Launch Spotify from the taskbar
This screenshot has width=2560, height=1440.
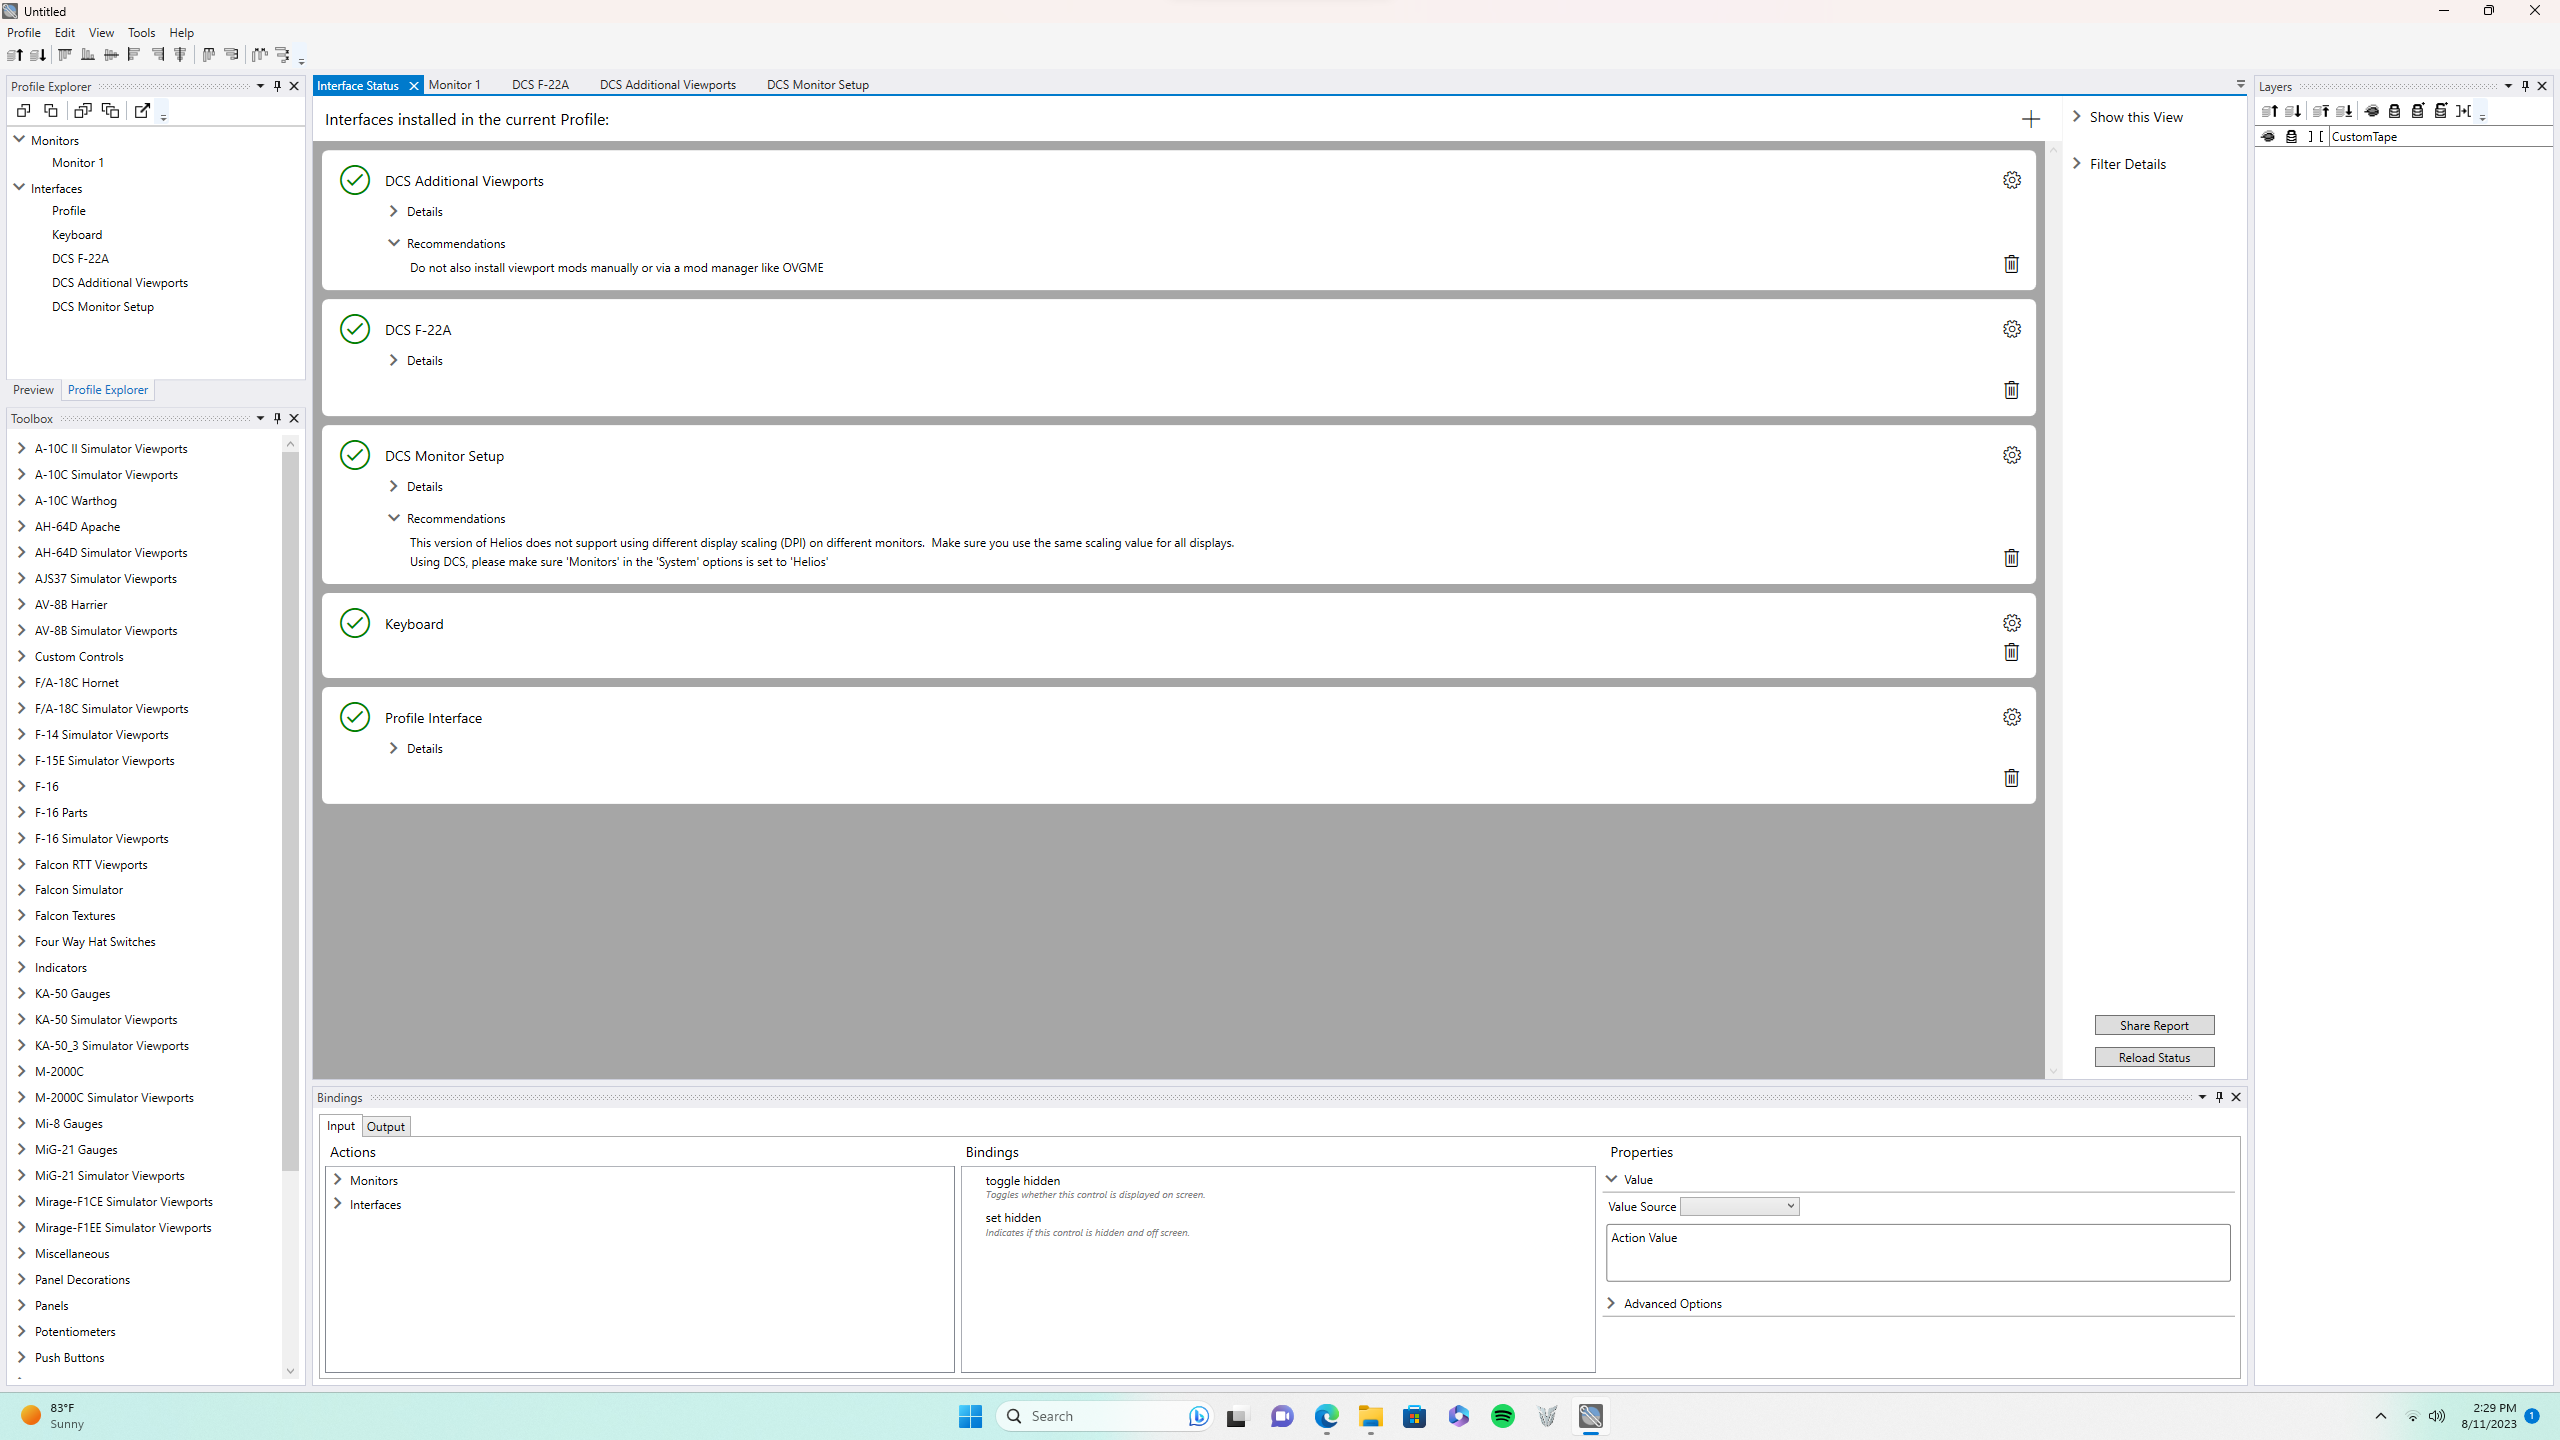[1502, 1416]
